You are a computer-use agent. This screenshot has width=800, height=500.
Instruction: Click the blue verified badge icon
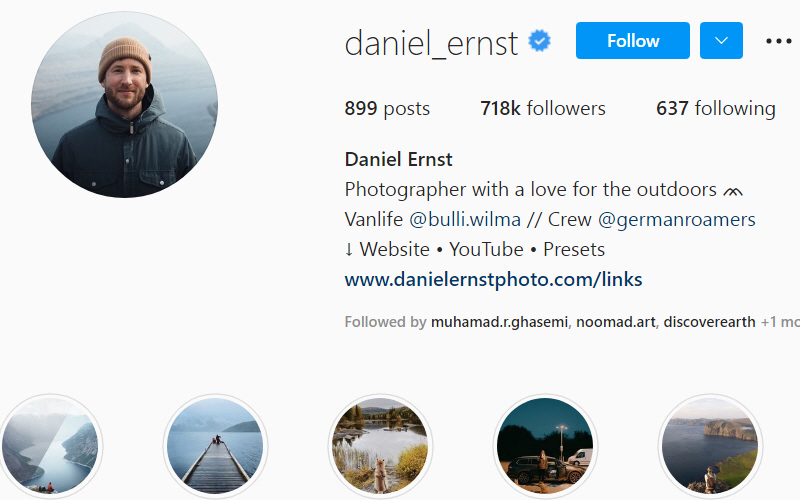click(539, 41)
